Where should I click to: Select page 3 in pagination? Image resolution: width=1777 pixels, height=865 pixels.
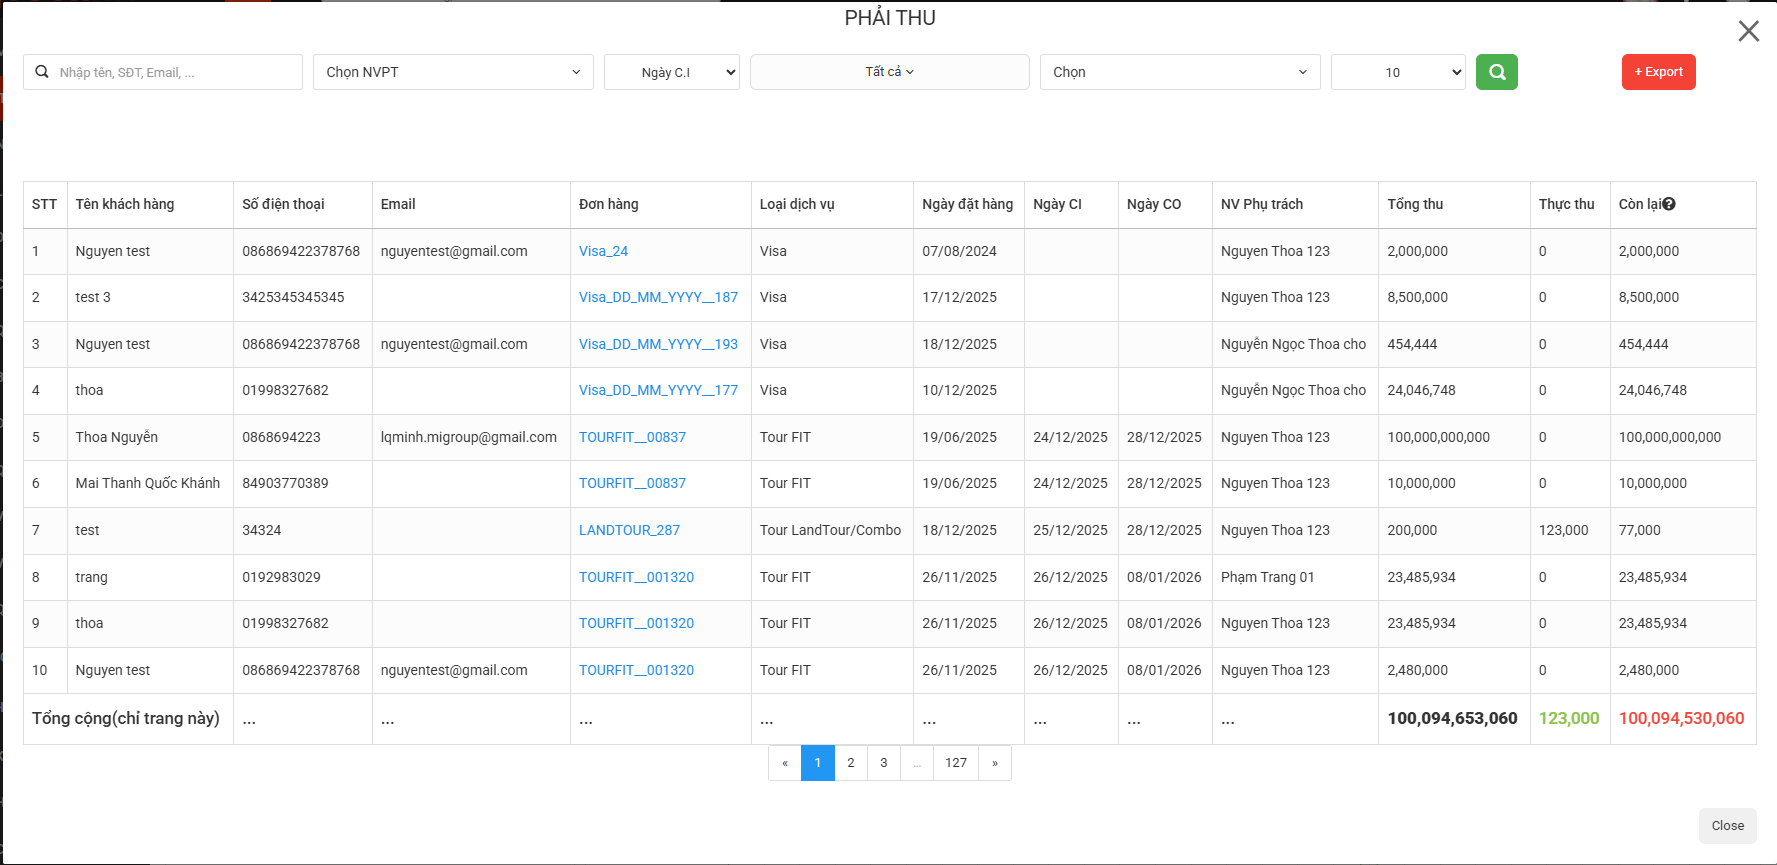(x=884, y=763)
